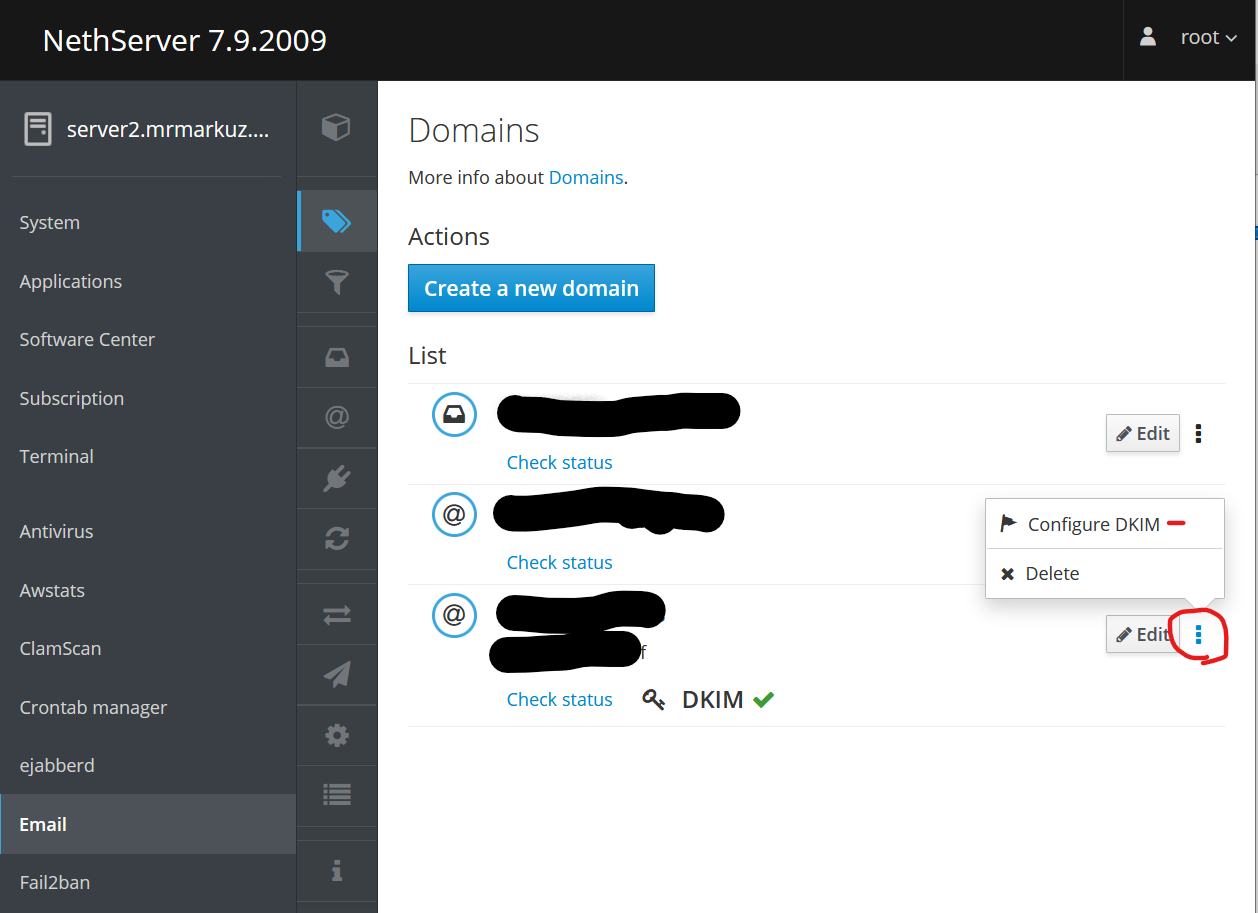Open the cube icon in the email sidebar
Viewport: 1258px width, 913px height.
(x=336, y=127)
